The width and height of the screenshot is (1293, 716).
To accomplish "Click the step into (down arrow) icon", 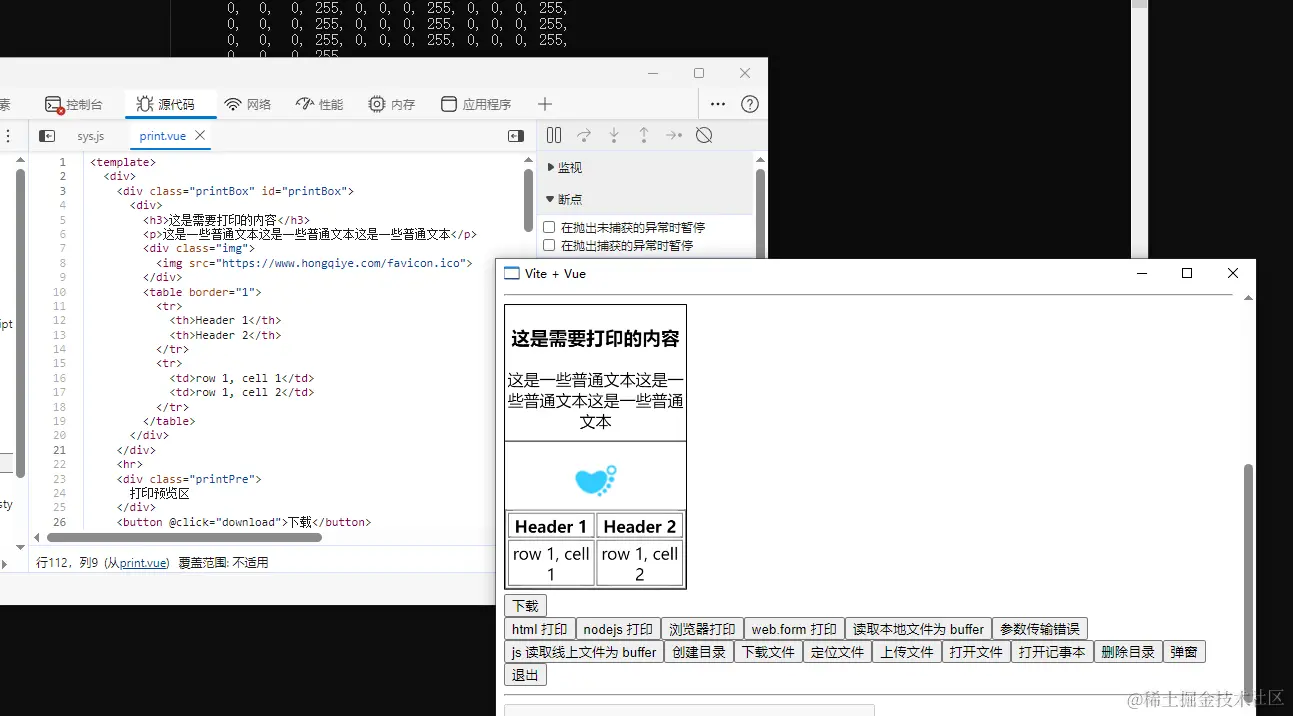I will [x=614, y=135].
